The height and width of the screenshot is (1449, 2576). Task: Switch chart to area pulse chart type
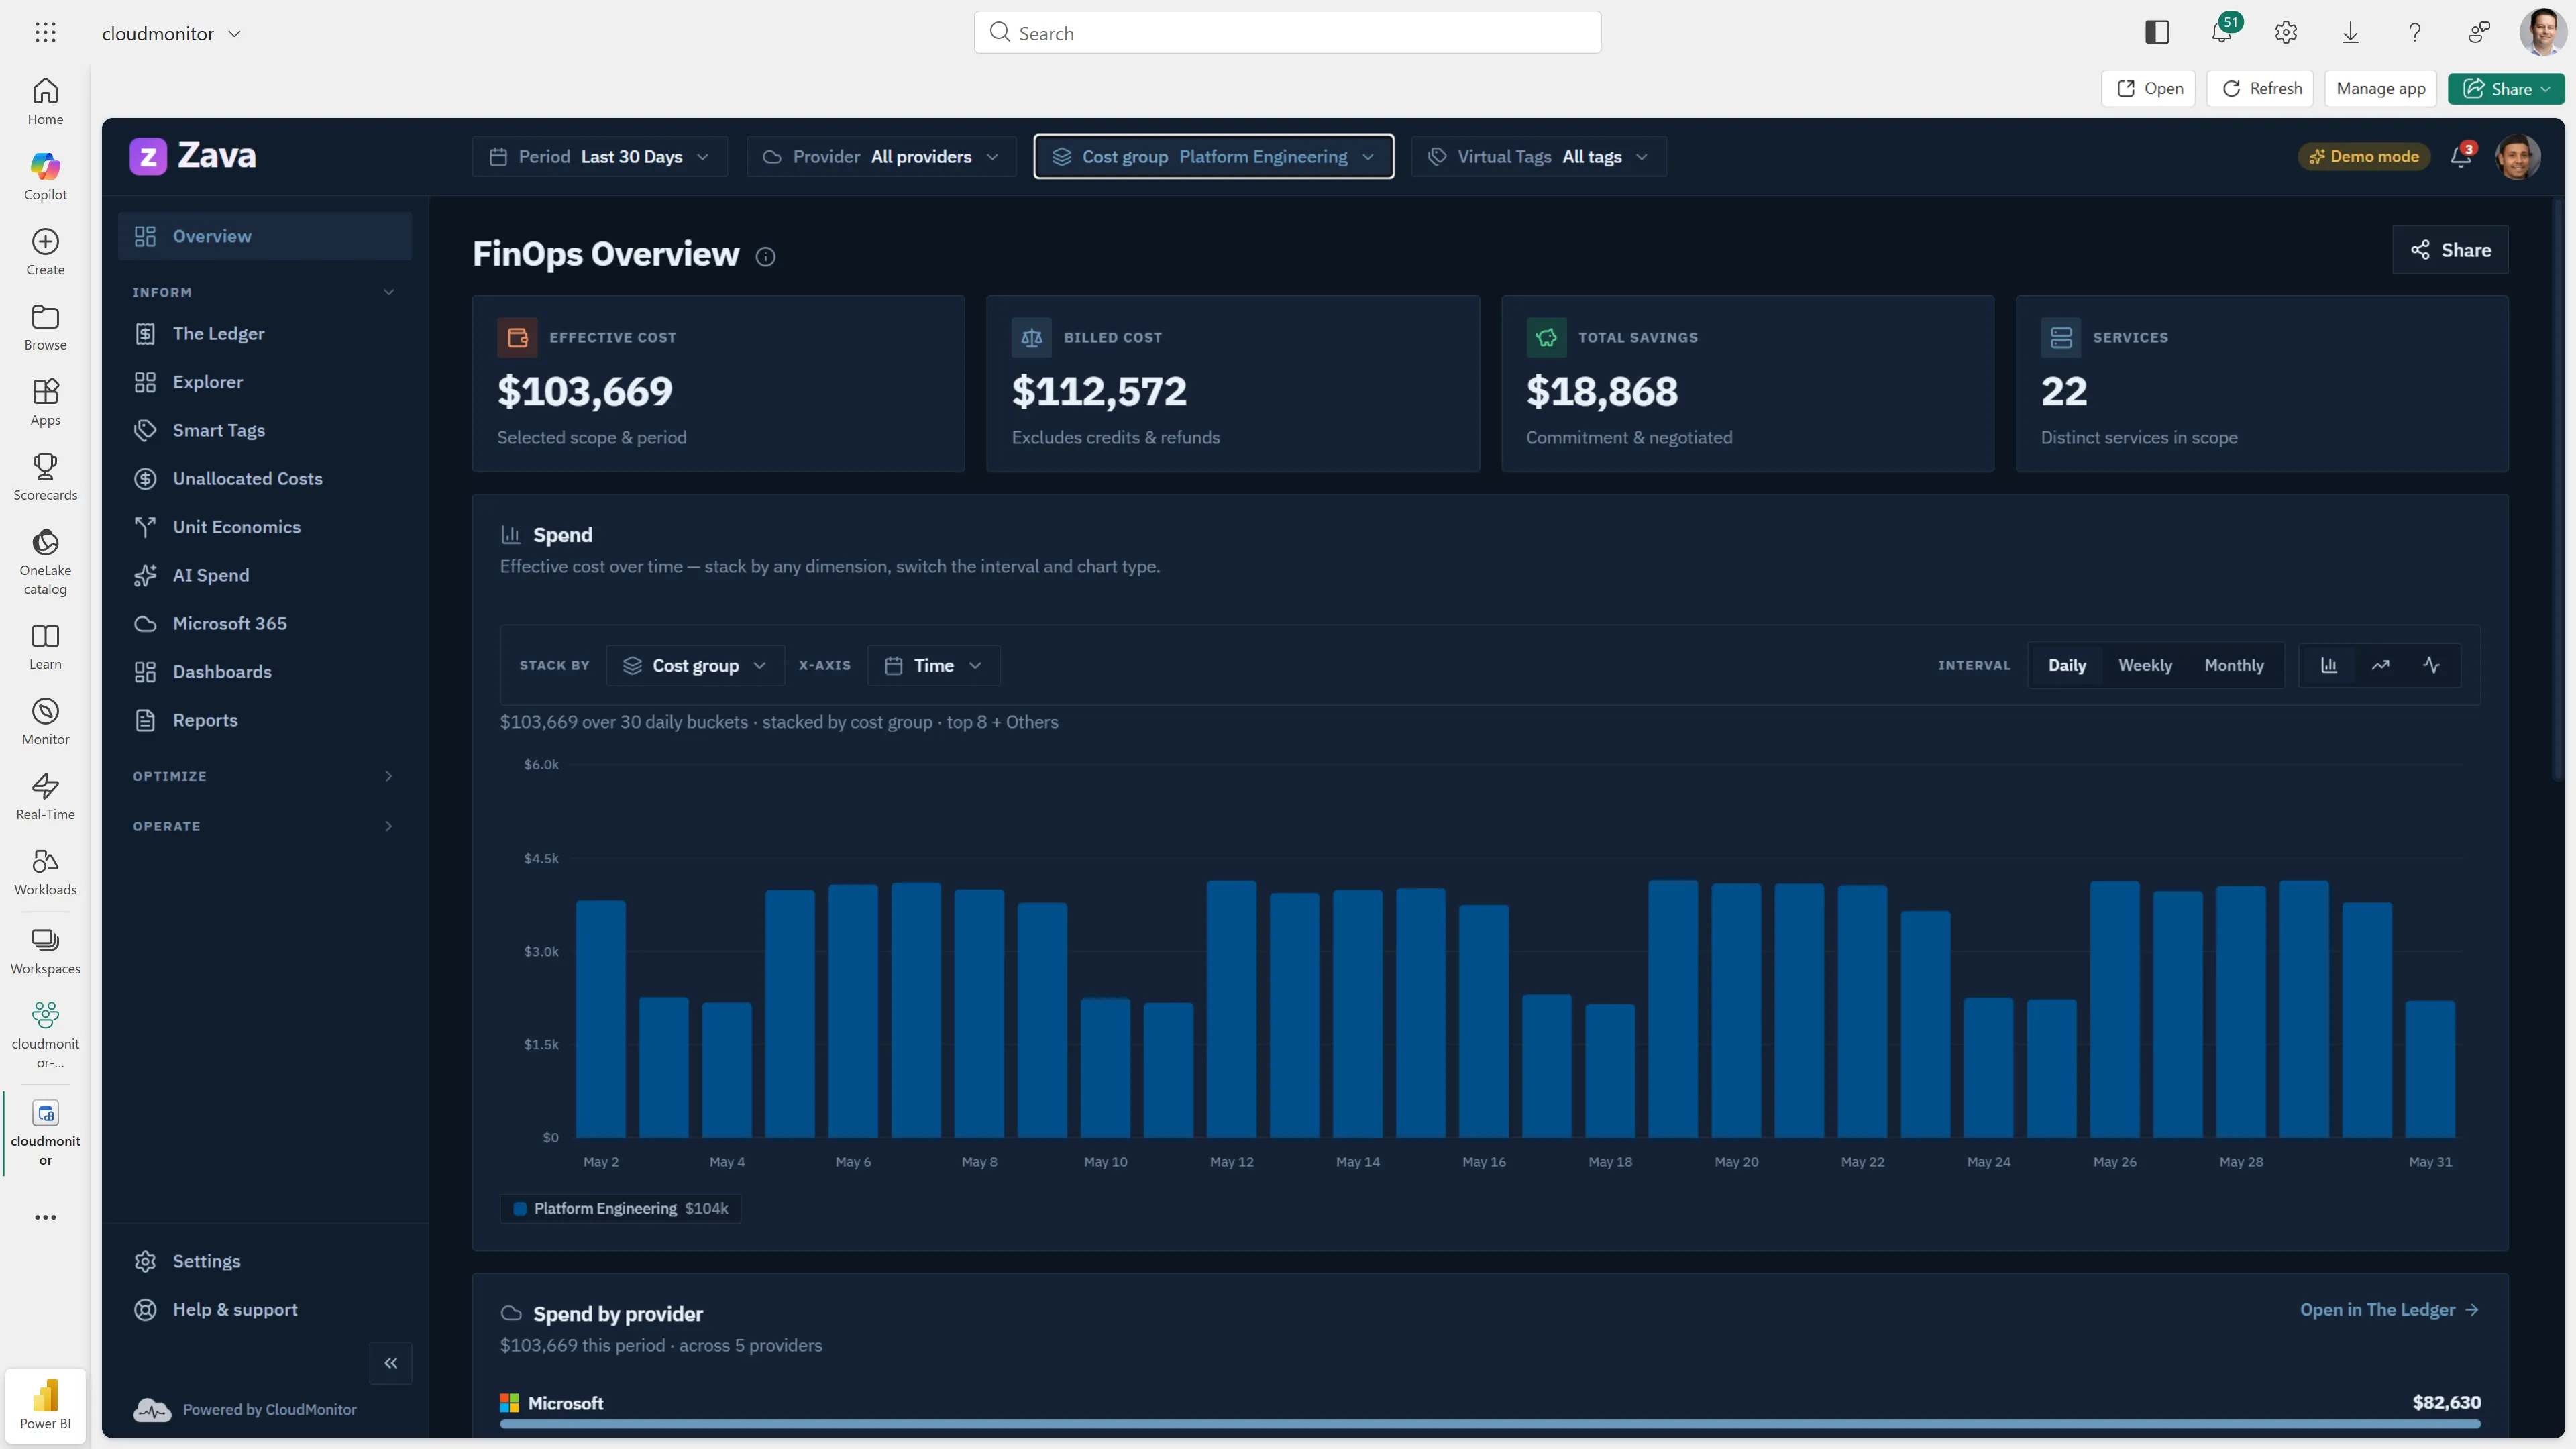point(2432,665)
